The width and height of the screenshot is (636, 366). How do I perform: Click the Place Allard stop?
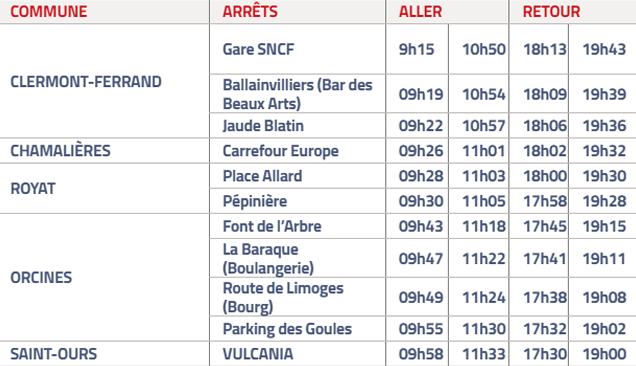click(x=262, y=176)
